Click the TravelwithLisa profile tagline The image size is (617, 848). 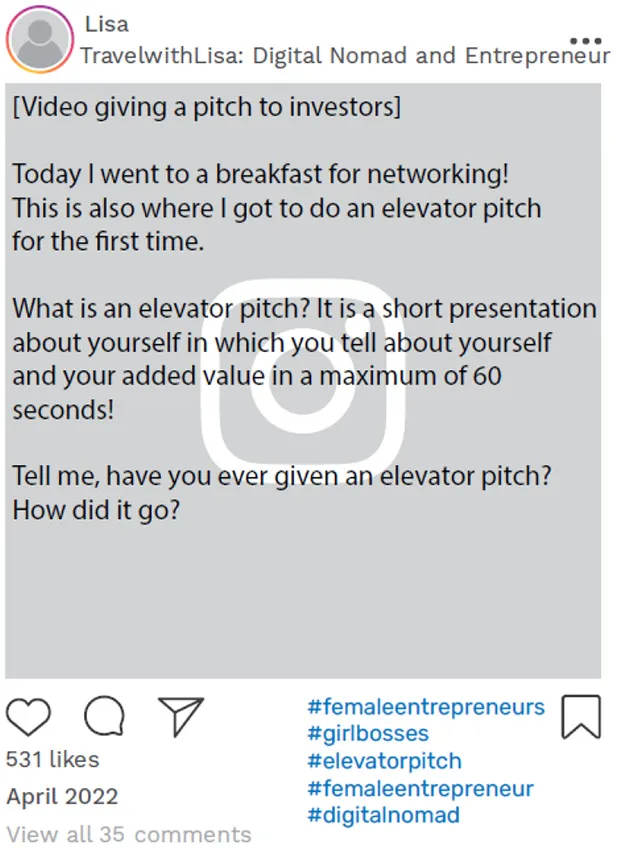click(345, 56)
